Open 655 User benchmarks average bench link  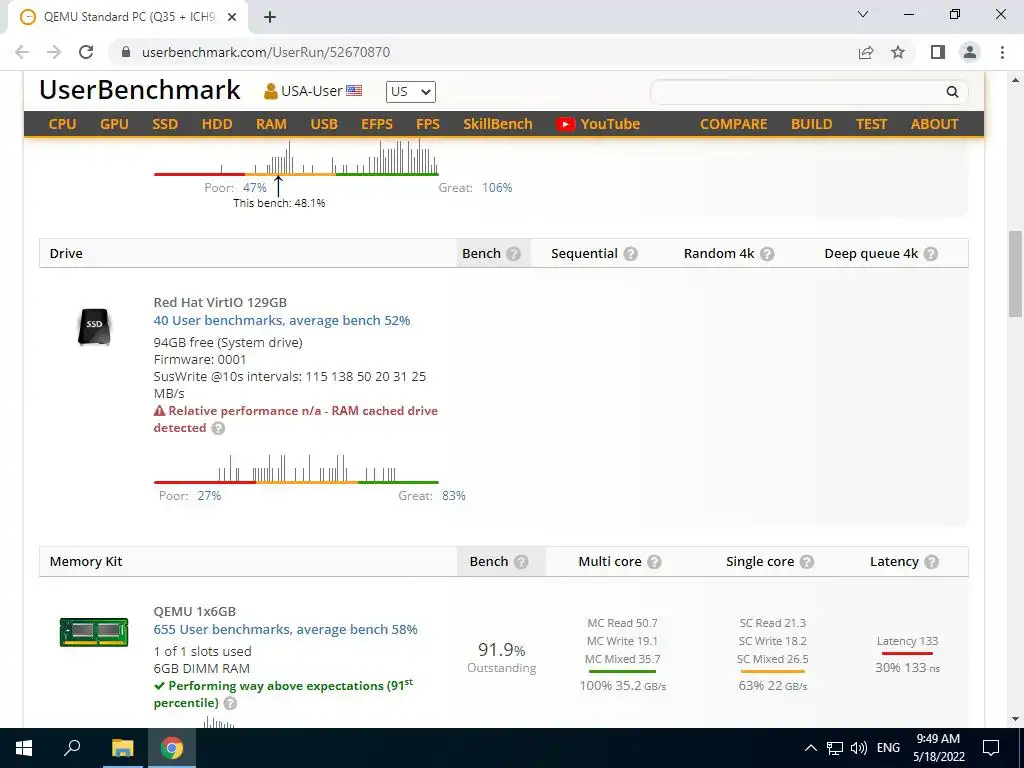coord(285,630)
